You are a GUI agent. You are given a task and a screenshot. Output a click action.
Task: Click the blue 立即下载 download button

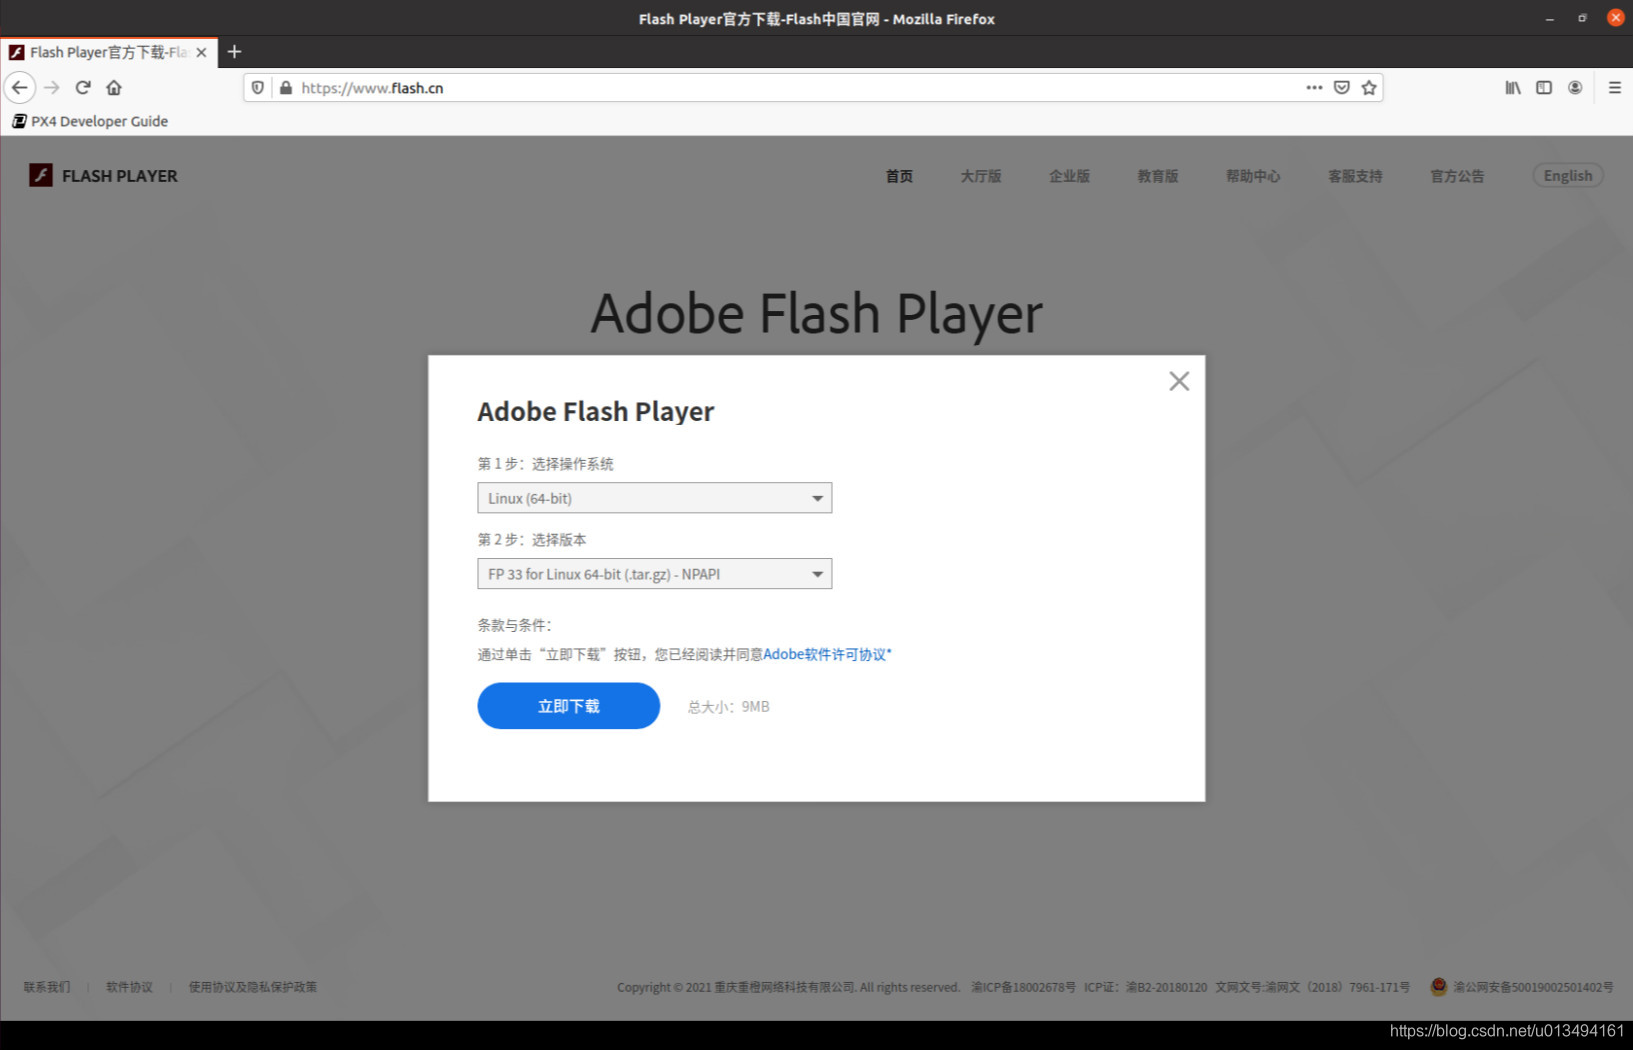point(568,706)
